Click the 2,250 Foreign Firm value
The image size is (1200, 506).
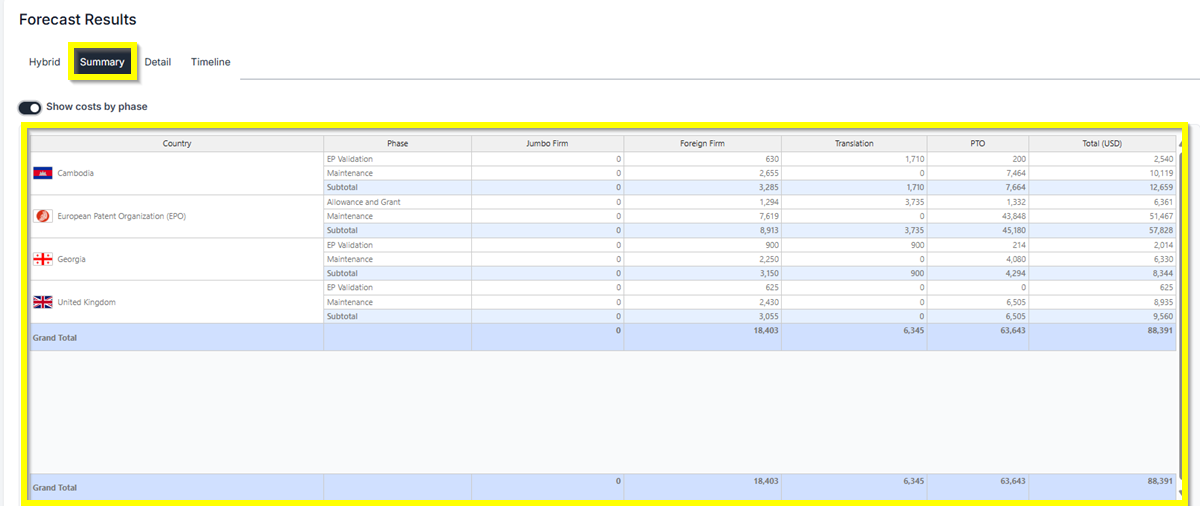768,259
